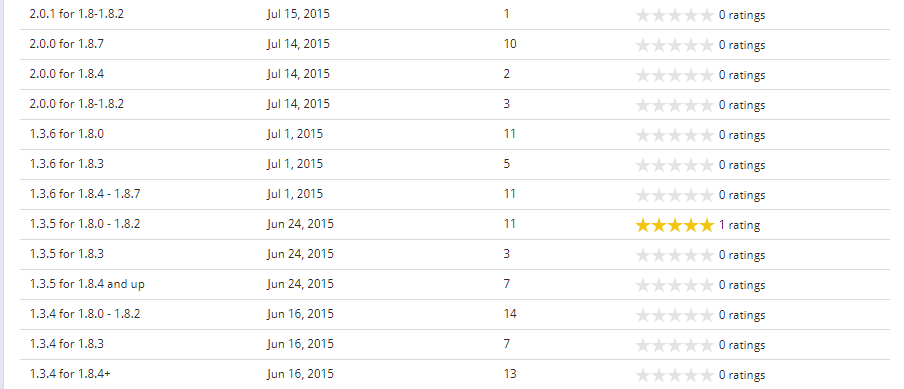Image resolution: width=904 pixels, height=389 pixels.
Task: Click the gold stars on 1.3.5 for 1.8.0 - 1.8.2
Action: (x=675, y=225)
